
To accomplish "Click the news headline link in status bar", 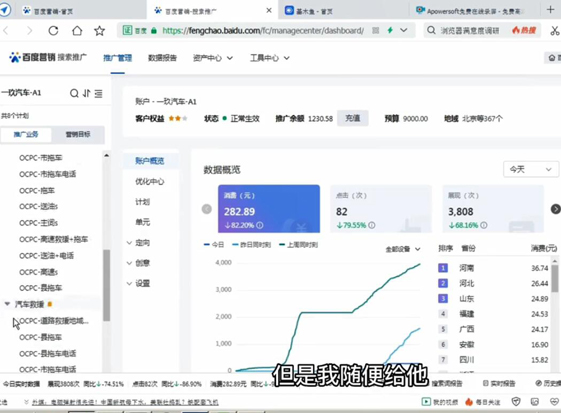I will point(125,402).
